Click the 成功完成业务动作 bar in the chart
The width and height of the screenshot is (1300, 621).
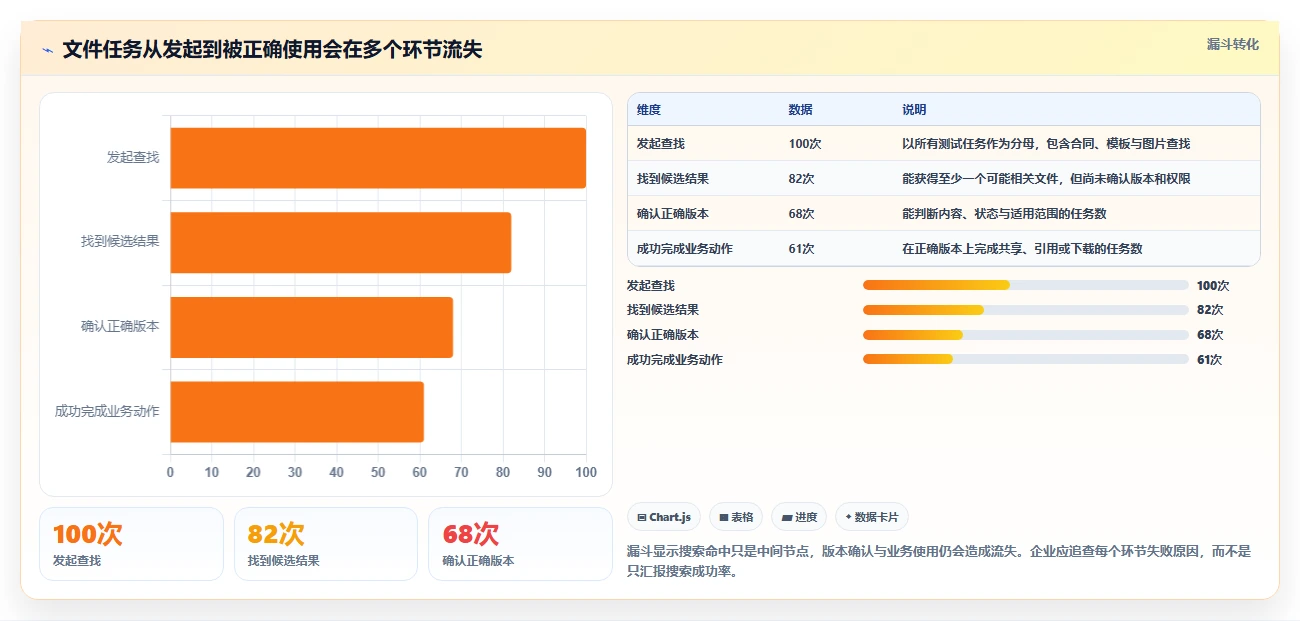297,411
